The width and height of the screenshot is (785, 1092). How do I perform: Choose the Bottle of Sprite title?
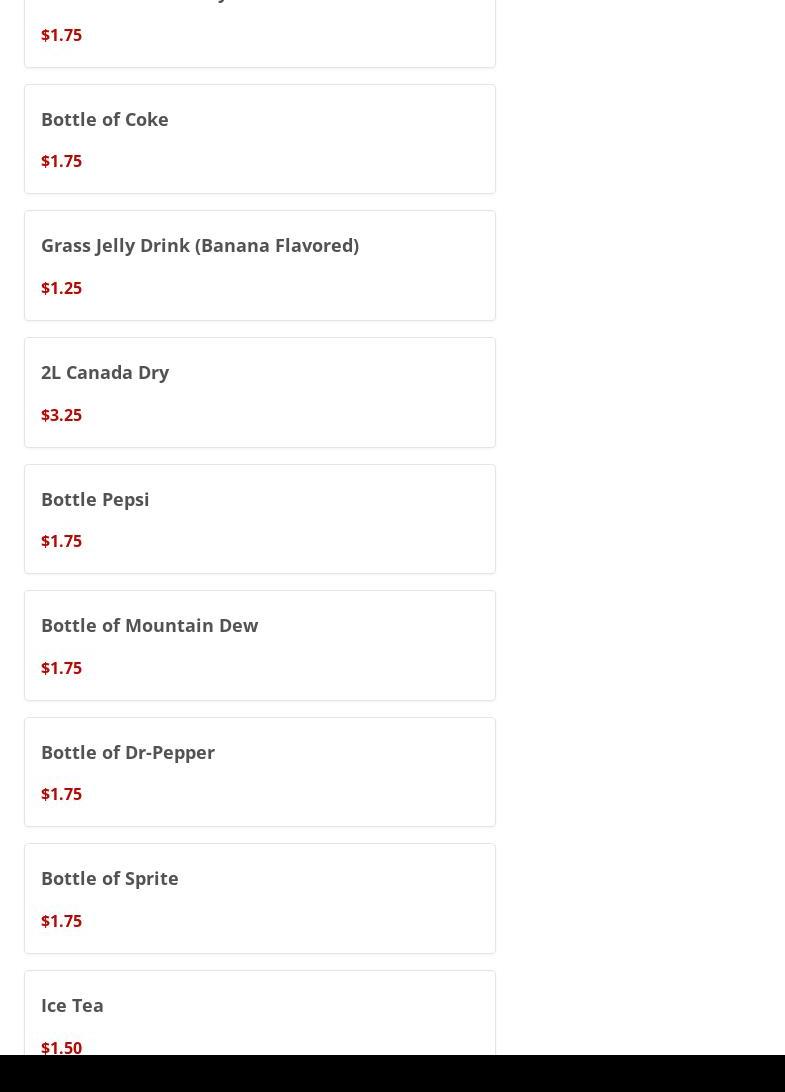coord(109,879)
